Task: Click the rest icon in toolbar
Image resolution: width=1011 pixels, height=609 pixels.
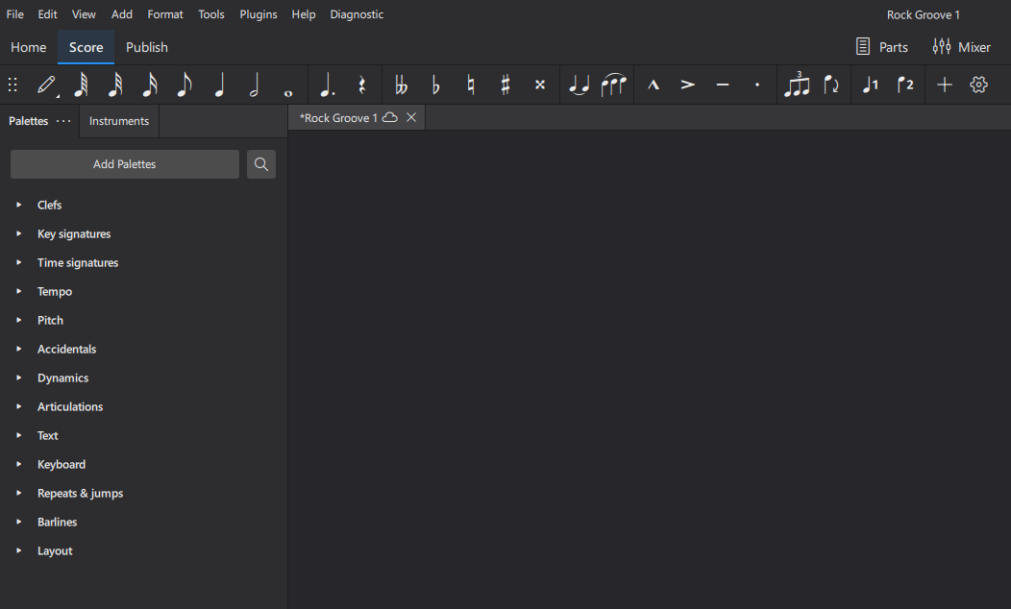Action: click(362, 86)
